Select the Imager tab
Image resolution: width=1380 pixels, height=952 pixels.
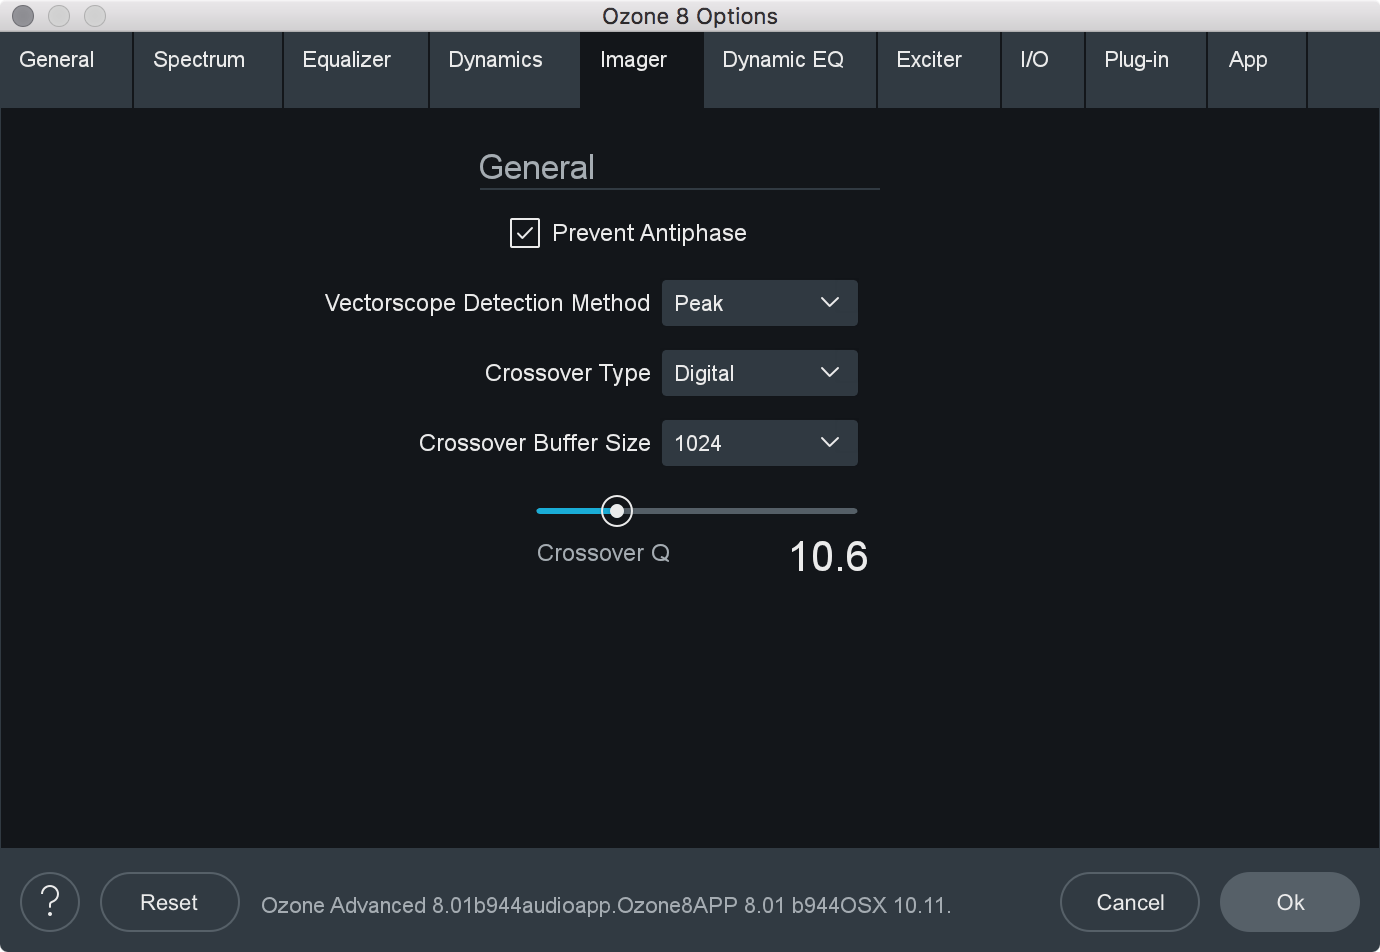(x=642, y=70)
